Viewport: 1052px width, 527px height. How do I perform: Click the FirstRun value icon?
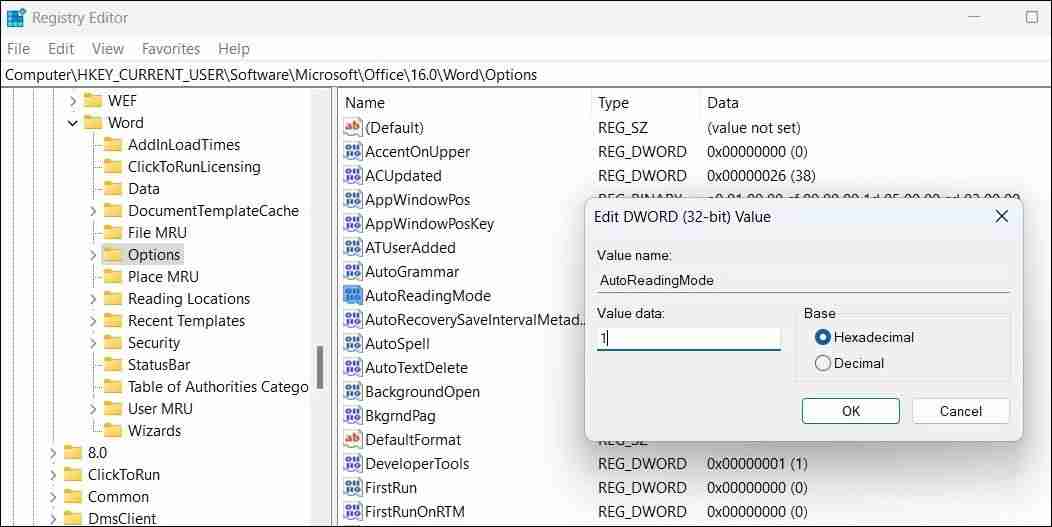[x=352, y=488]
